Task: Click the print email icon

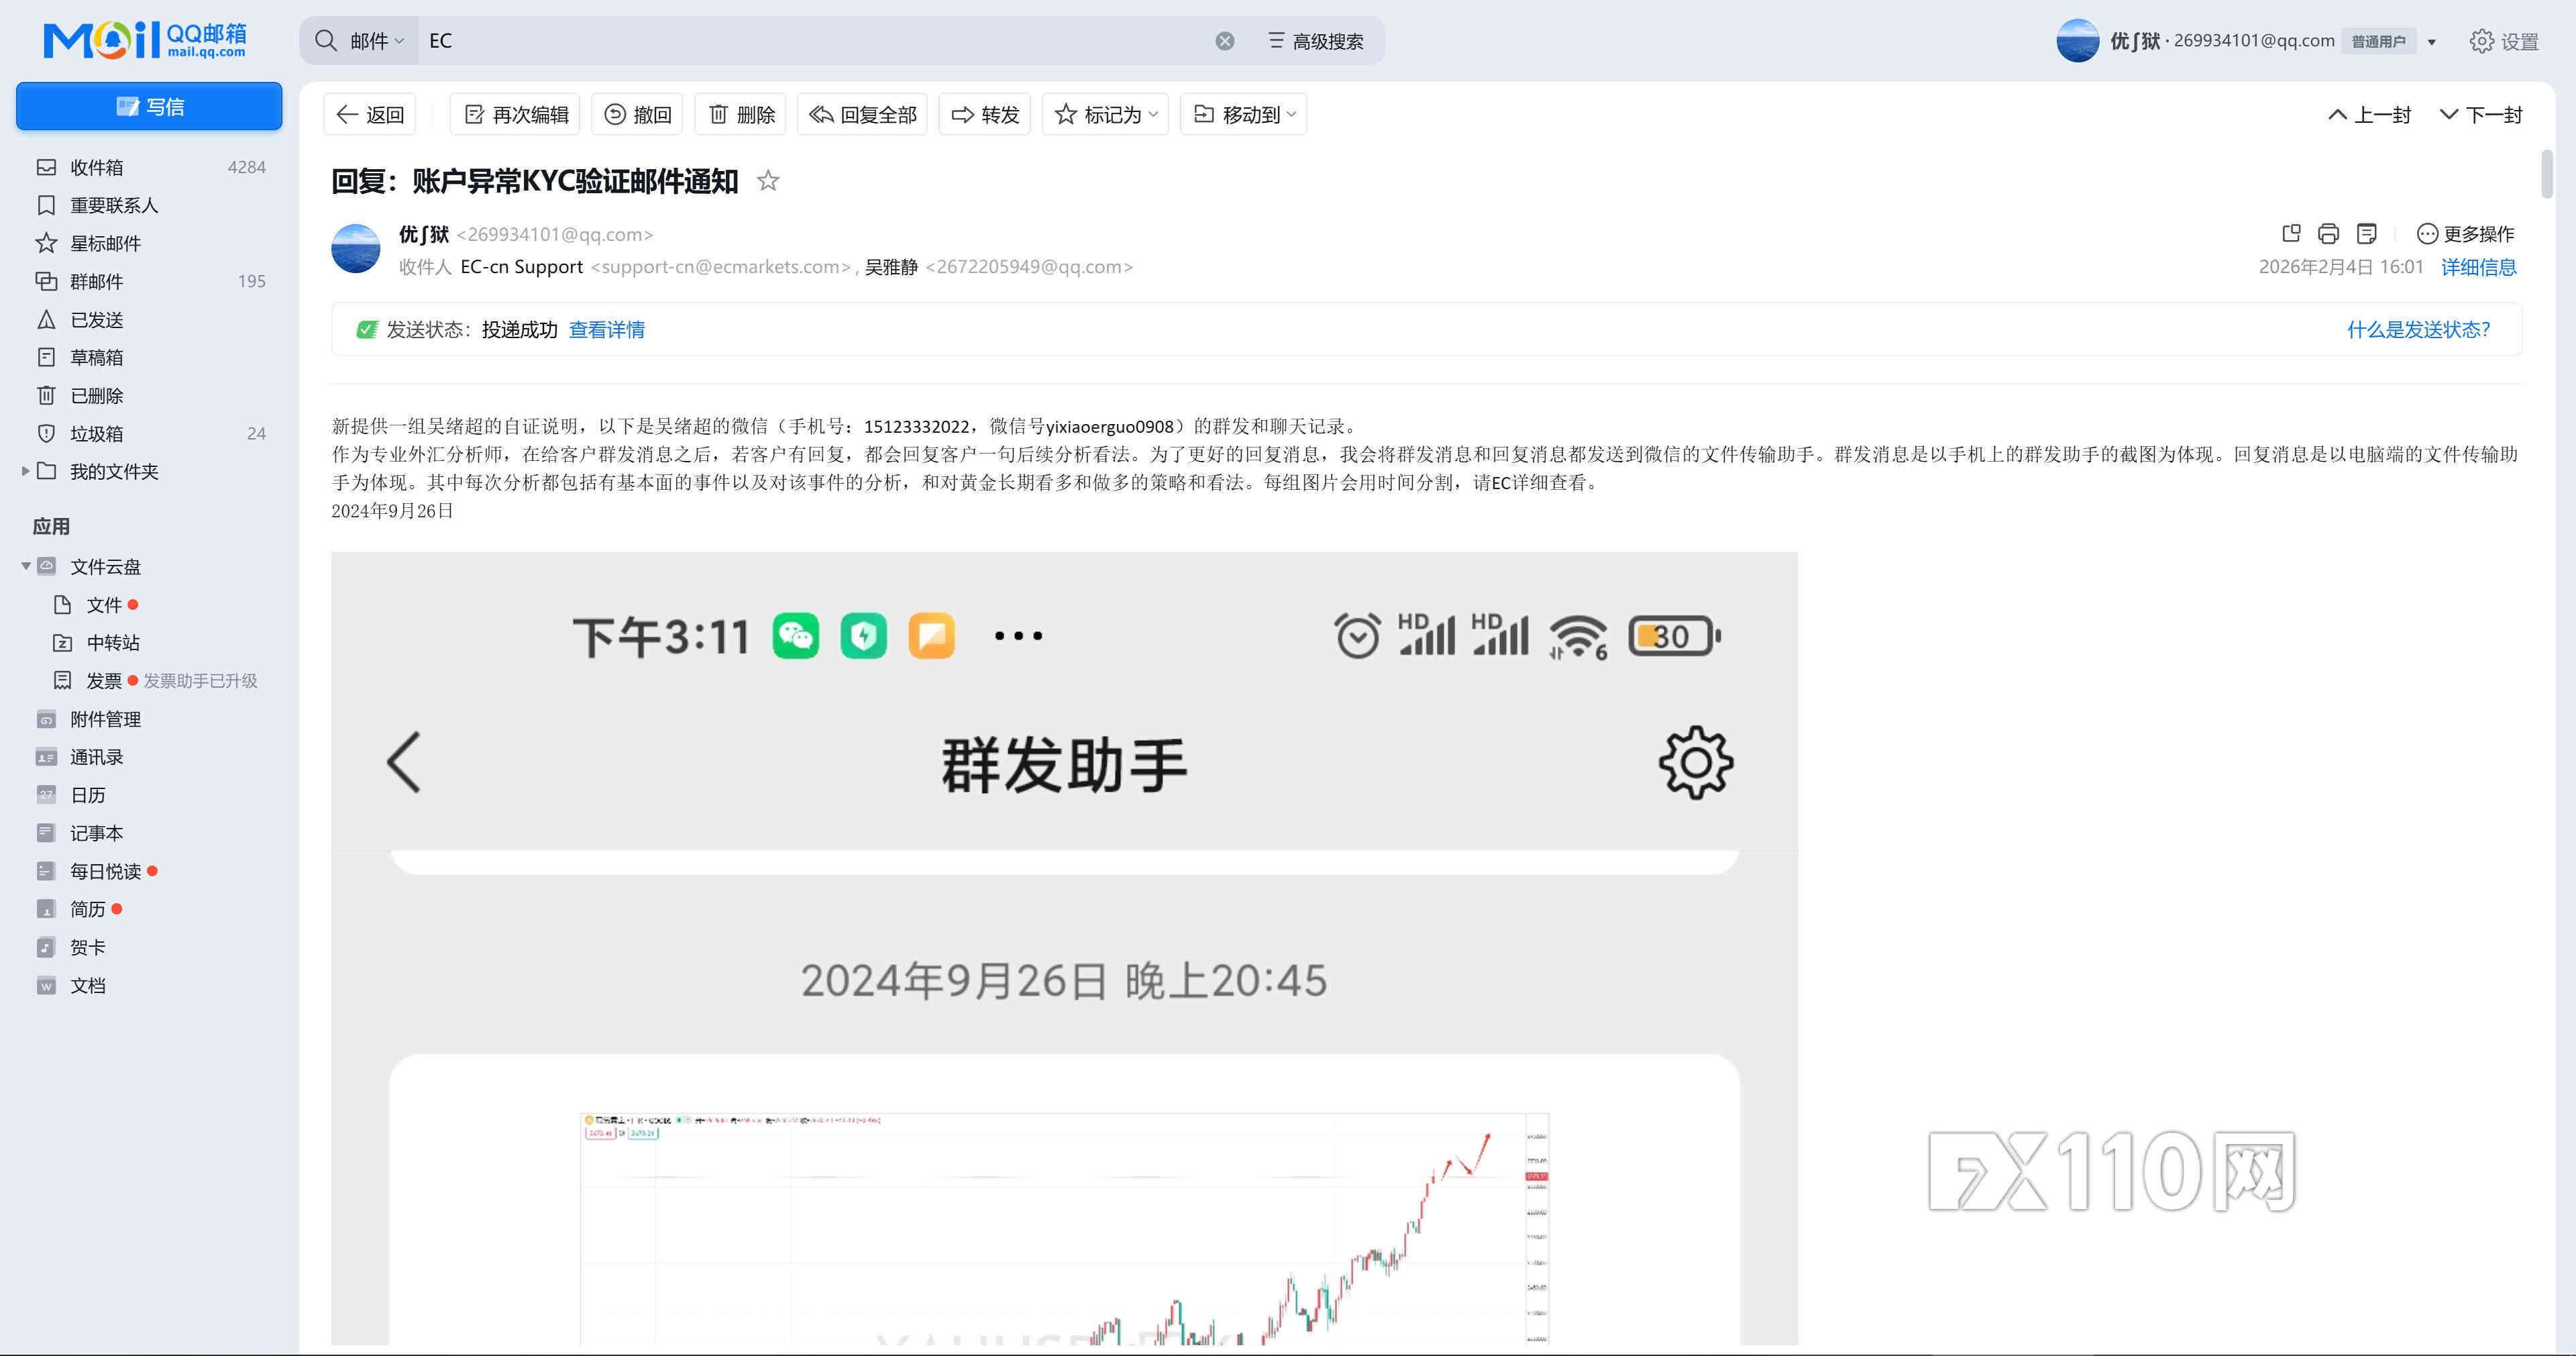Action: pos(2329,233)
